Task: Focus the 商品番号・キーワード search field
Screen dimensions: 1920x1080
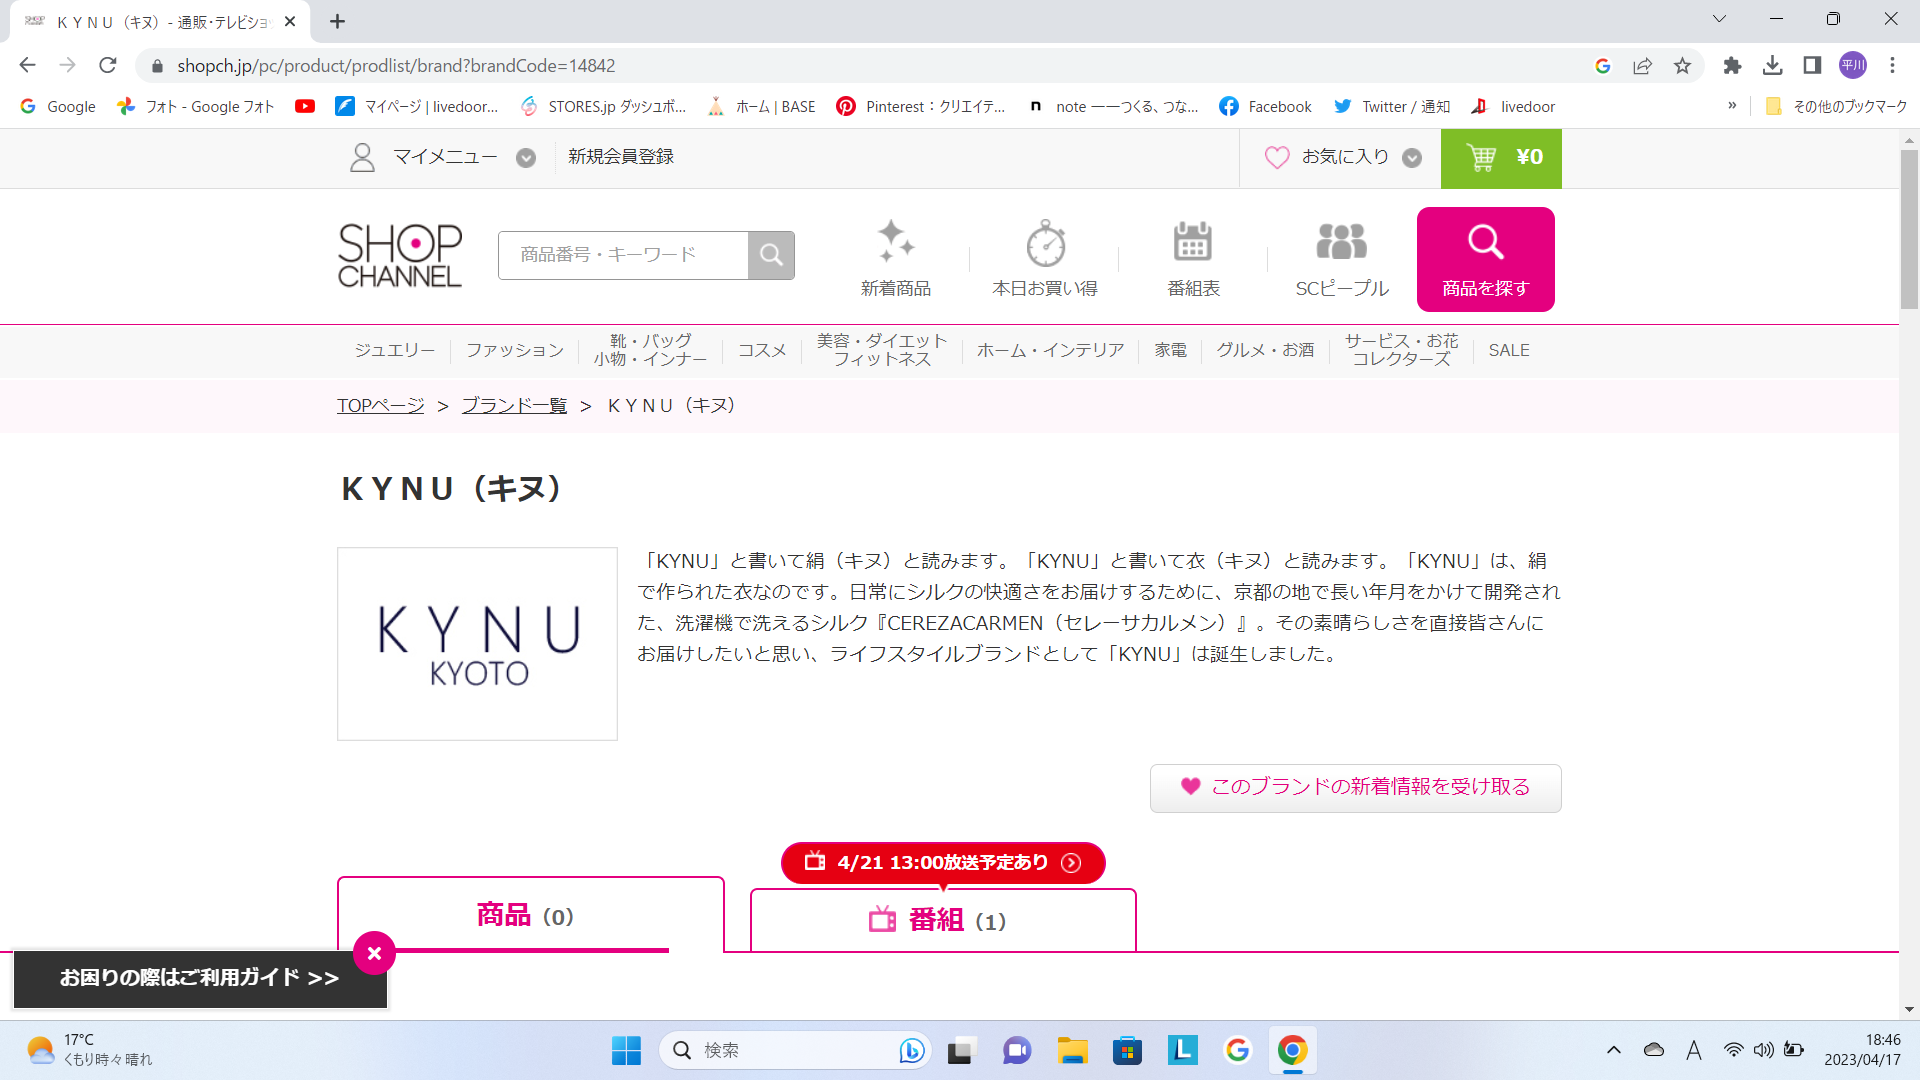Action: [623, 255]
